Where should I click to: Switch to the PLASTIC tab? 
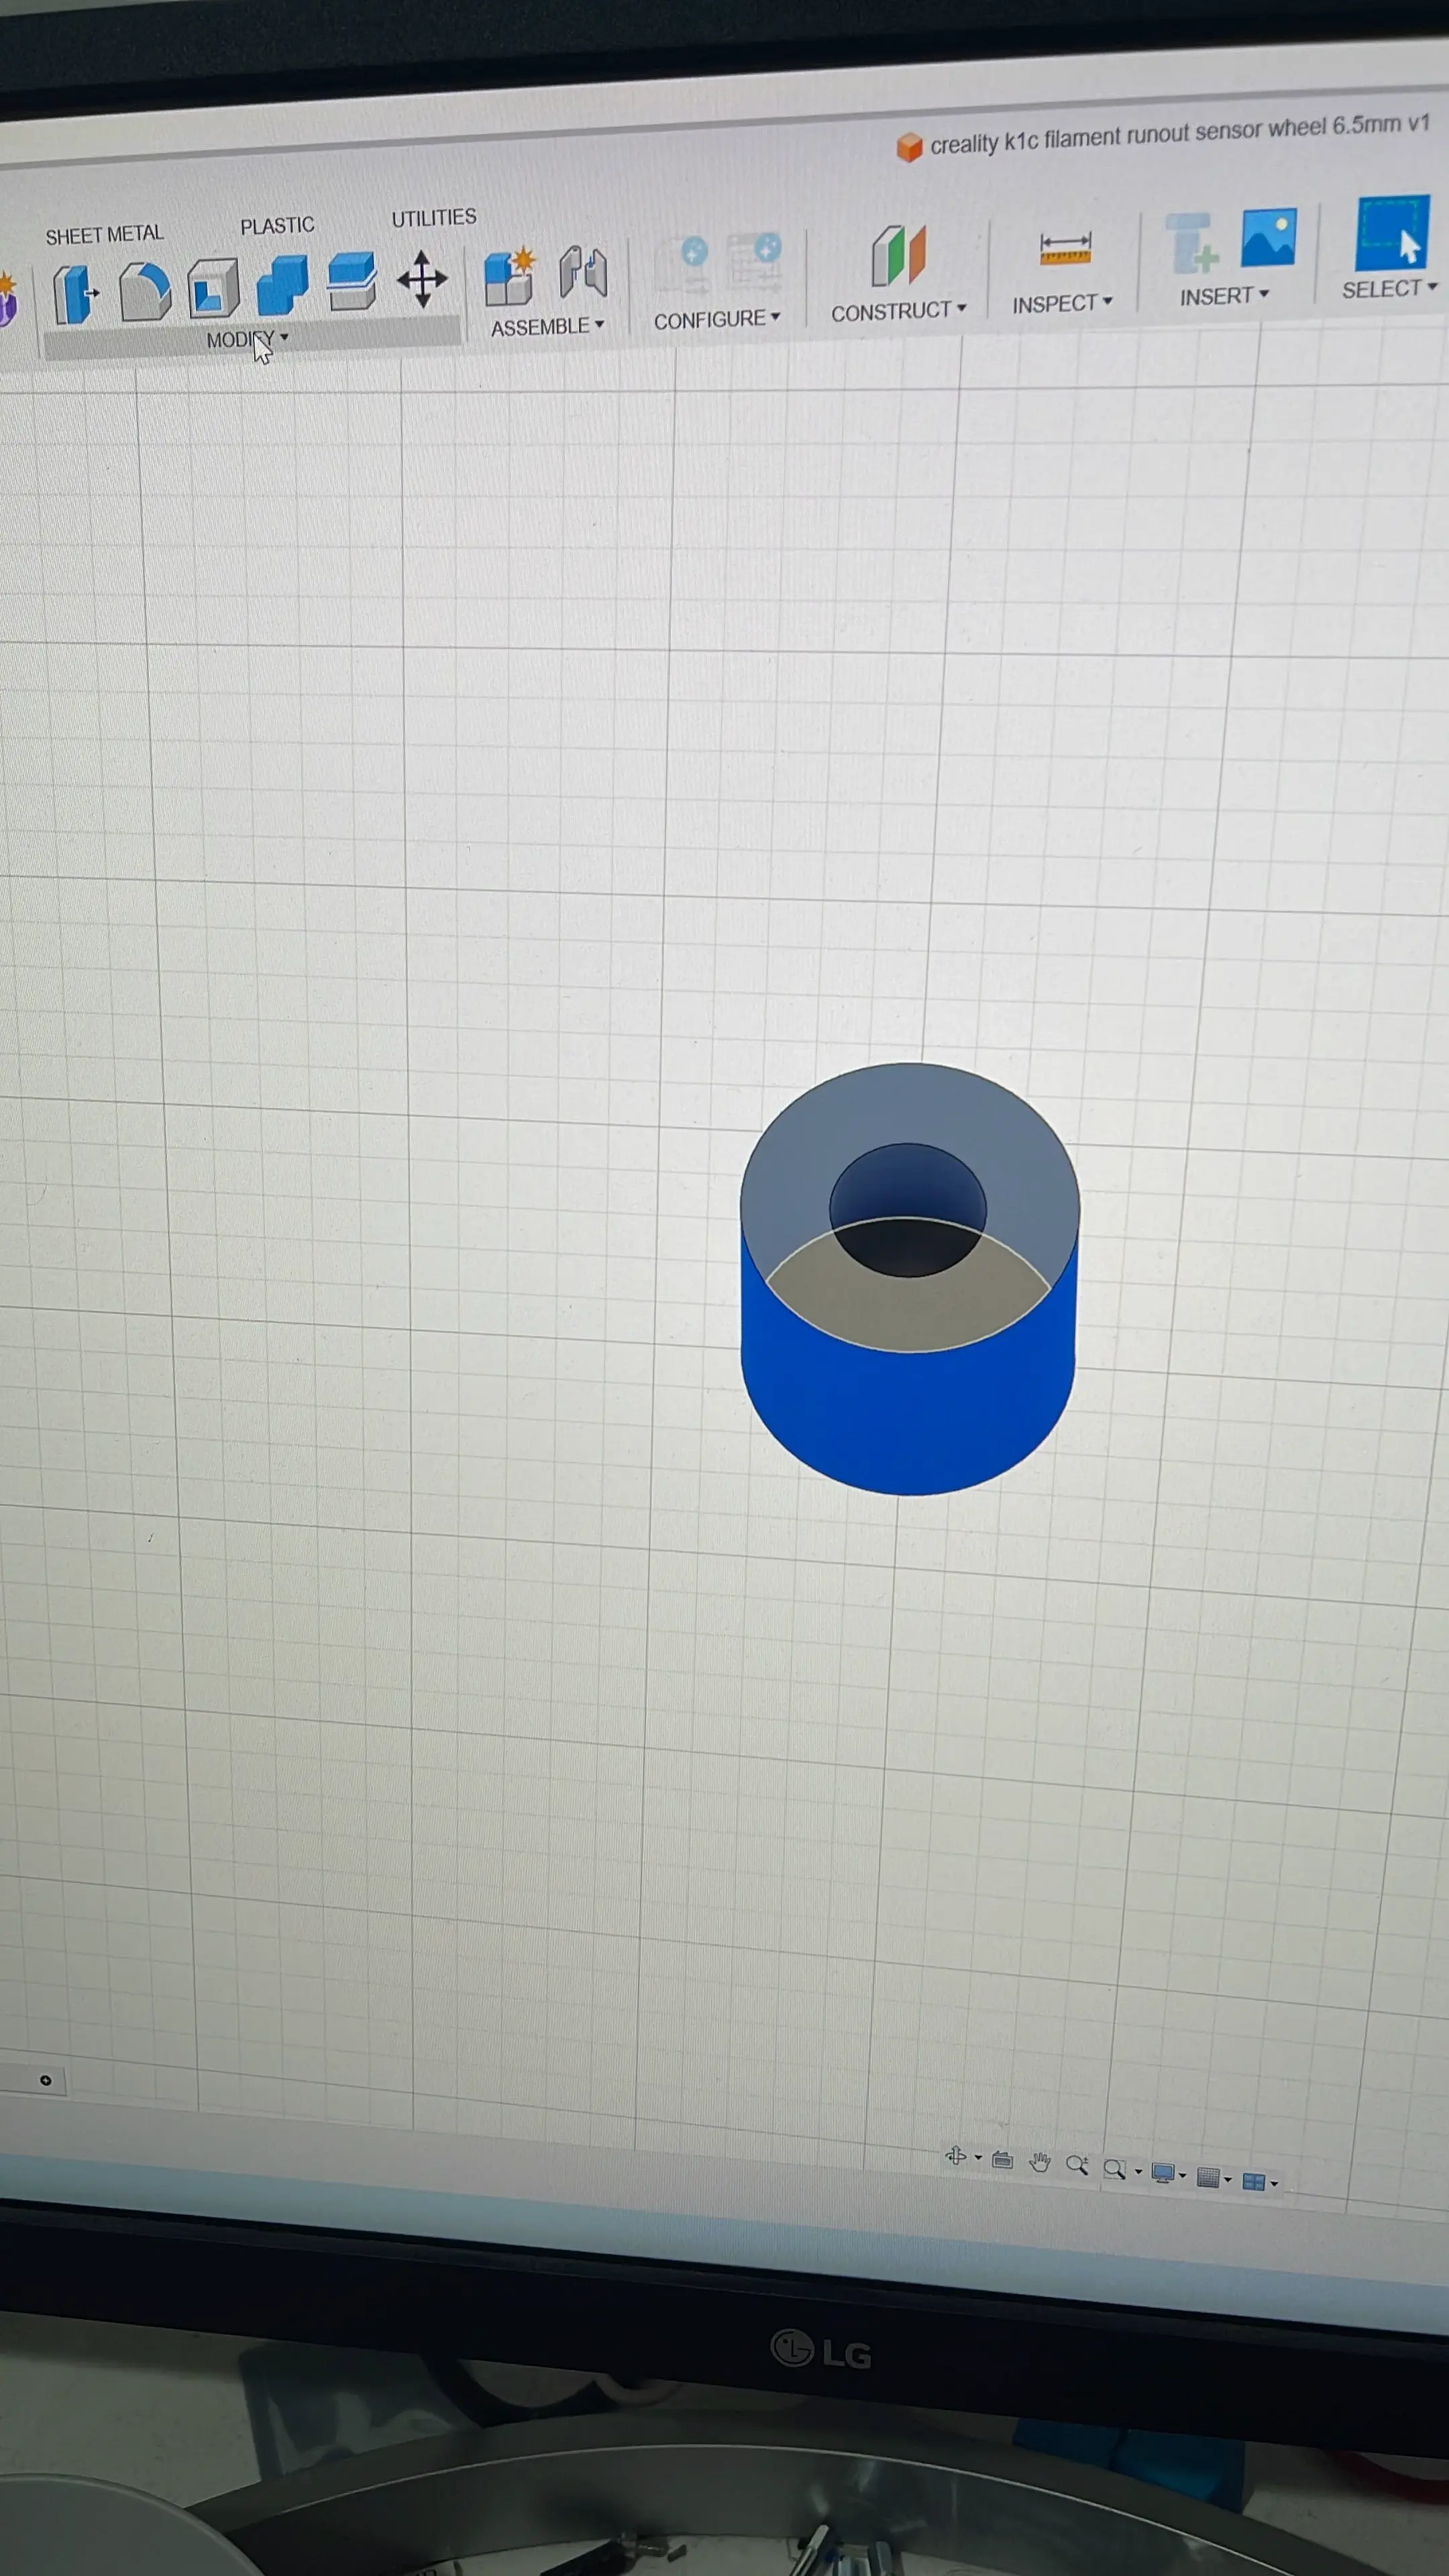point(277,226)
